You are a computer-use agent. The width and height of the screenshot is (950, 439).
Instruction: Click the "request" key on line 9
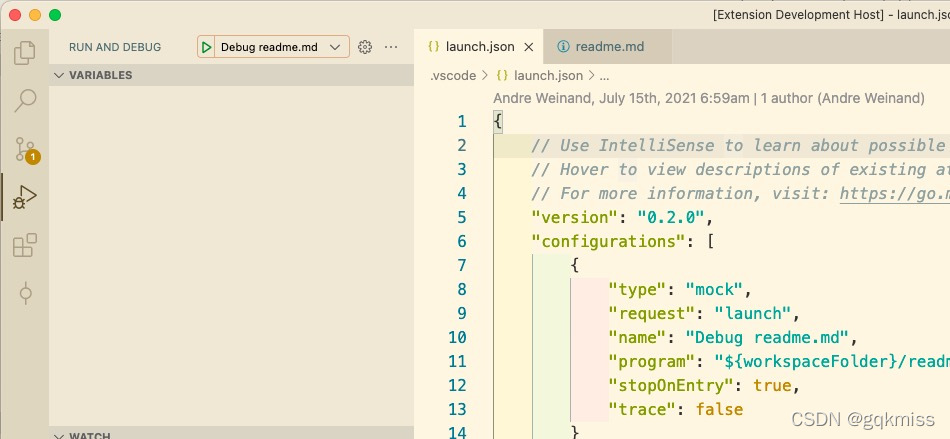pos(652,314)
